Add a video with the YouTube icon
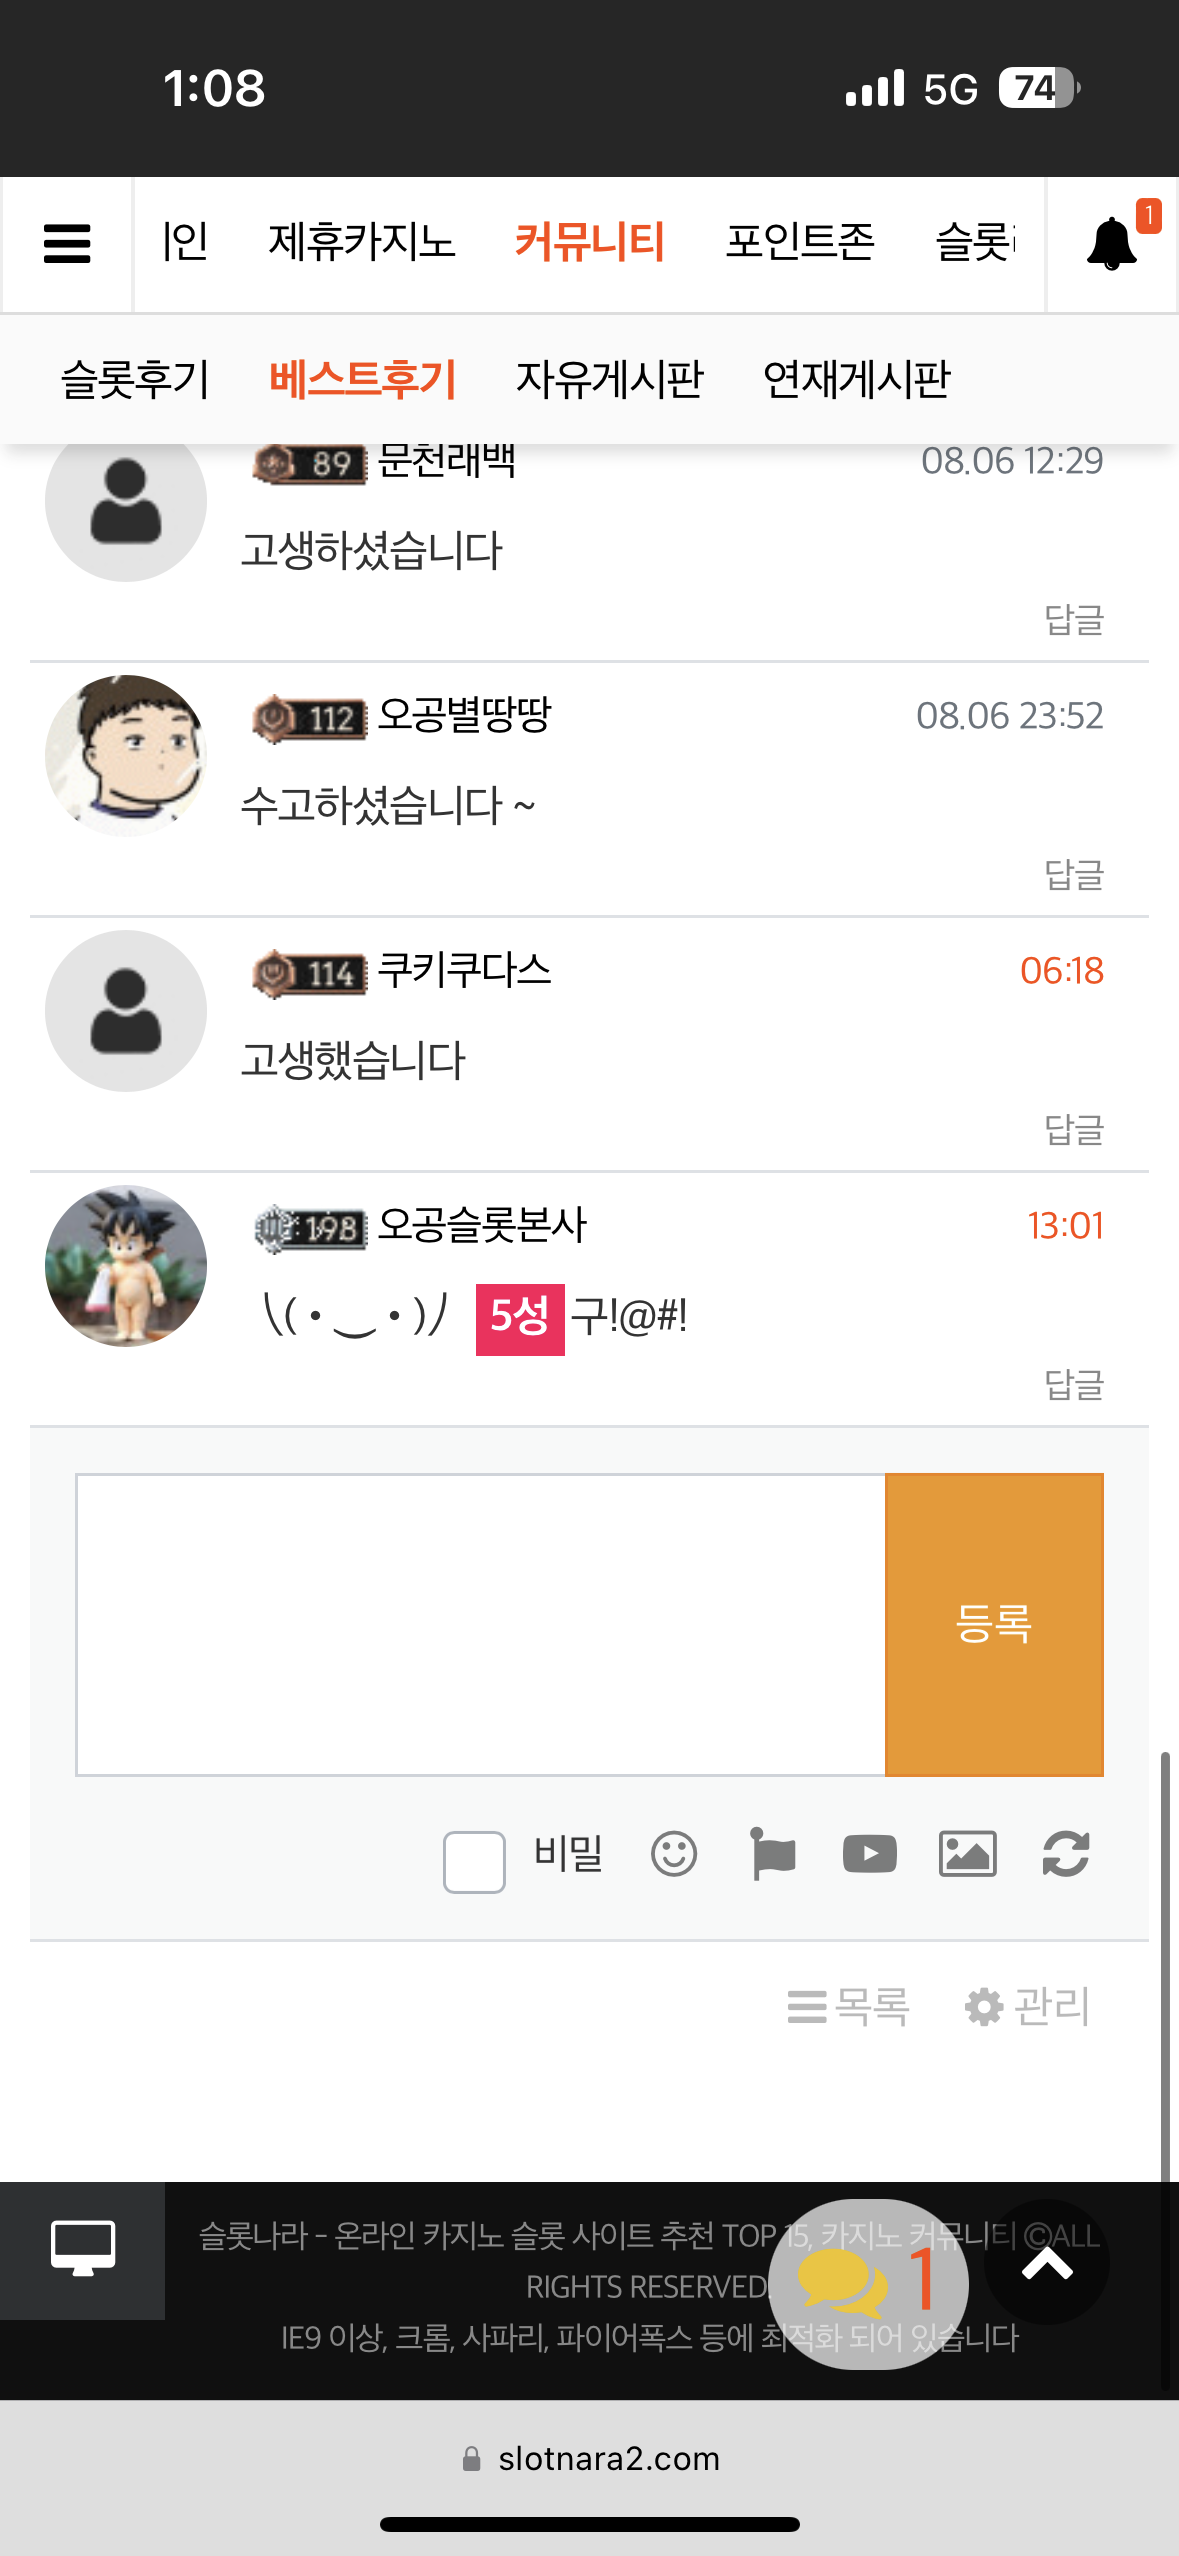The image size is (1179, 2556). pyautogui.click(x=869, y=1854)
